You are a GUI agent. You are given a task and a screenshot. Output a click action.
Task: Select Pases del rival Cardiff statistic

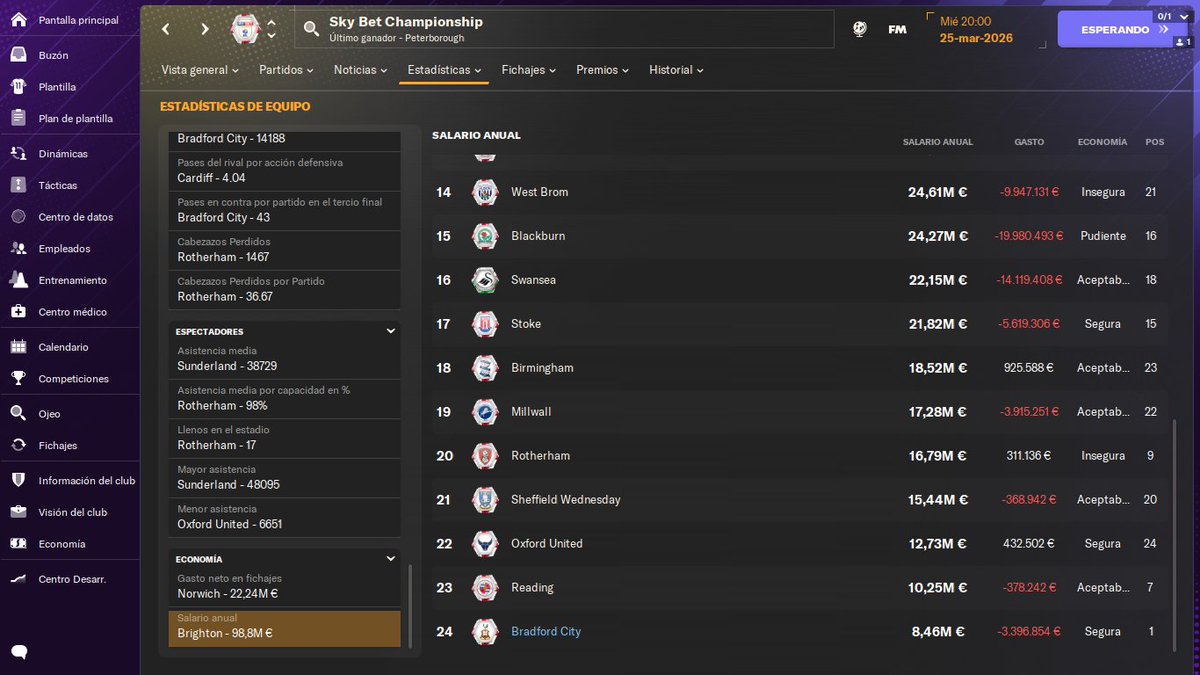click(285, 171)
